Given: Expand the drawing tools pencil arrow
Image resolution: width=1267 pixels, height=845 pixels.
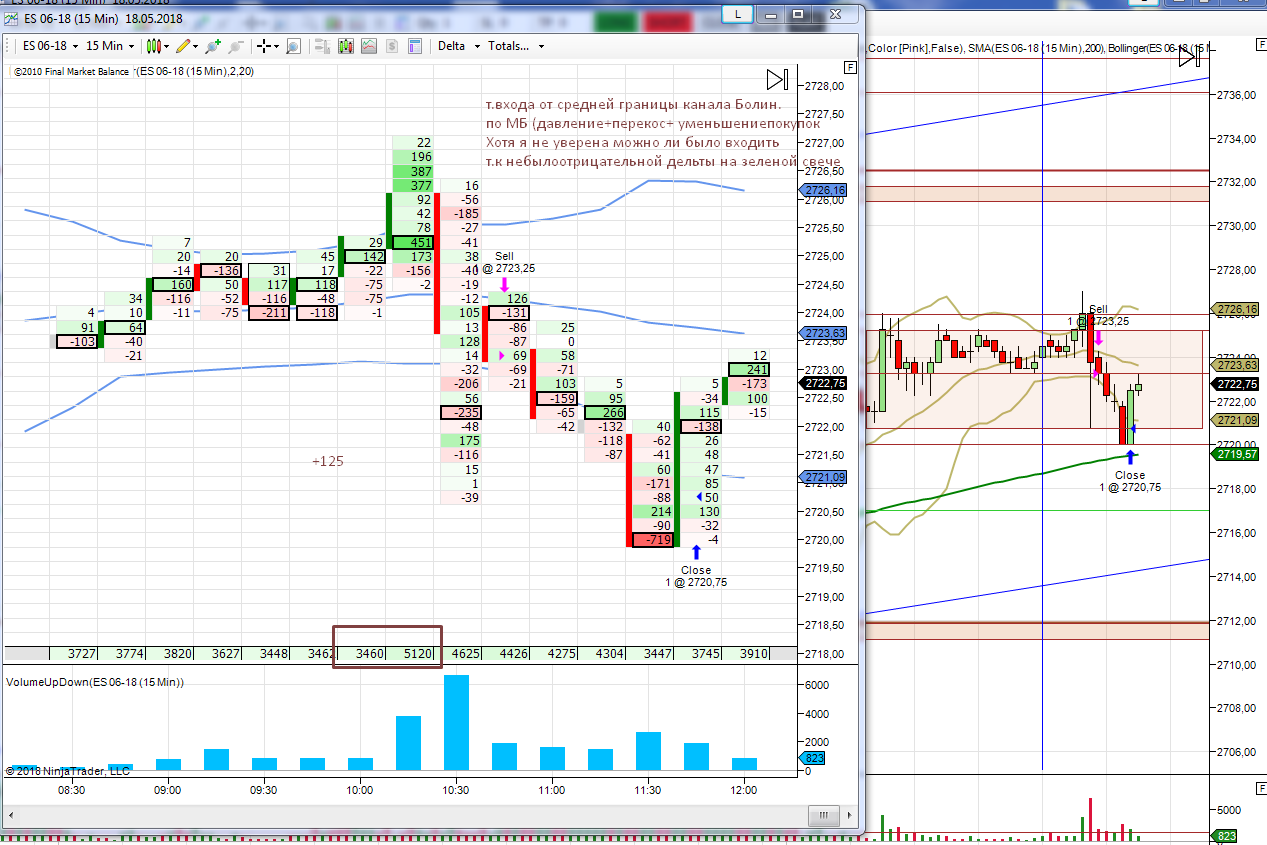Looking at the screenshot, I should [197, 46].
